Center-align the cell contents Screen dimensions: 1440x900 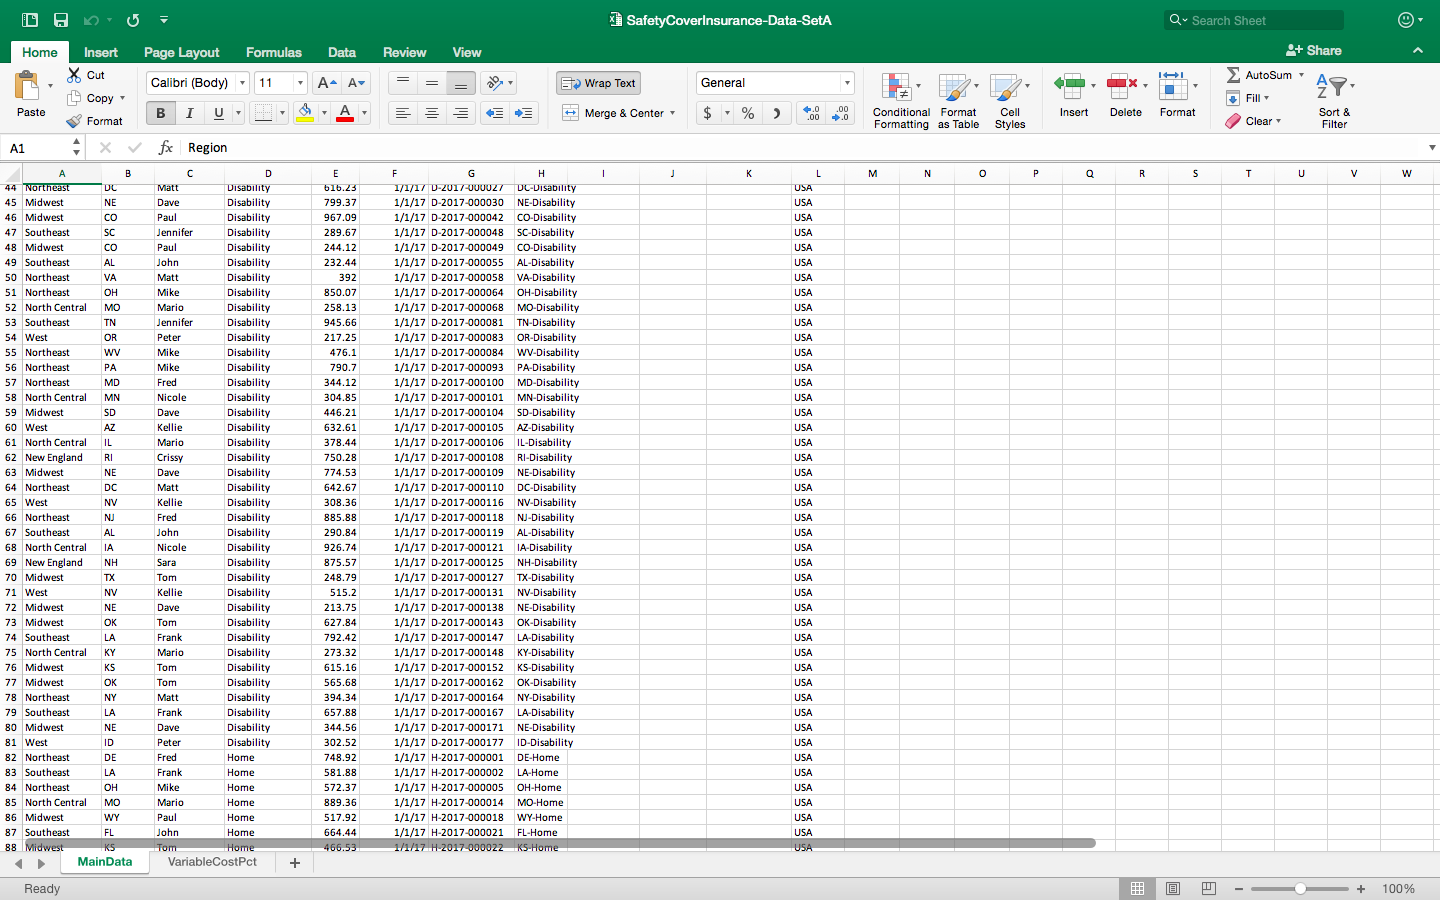click(431, 113)
